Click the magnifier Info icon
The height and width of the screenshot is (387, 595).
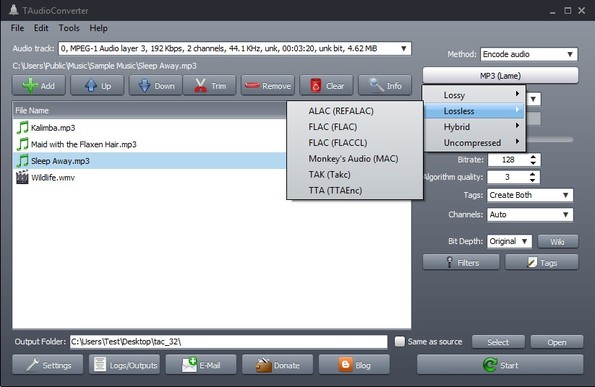[x=376, y=85]
